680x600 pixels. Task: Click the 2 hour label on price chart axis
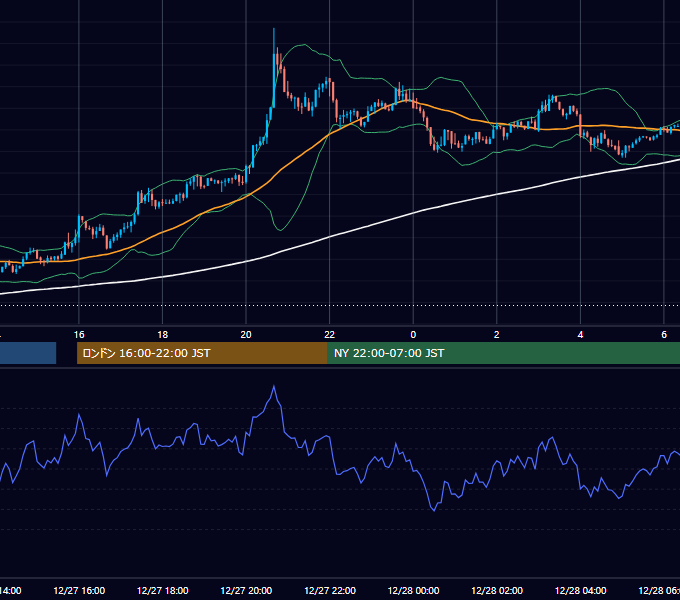click(x=497, y=335)
